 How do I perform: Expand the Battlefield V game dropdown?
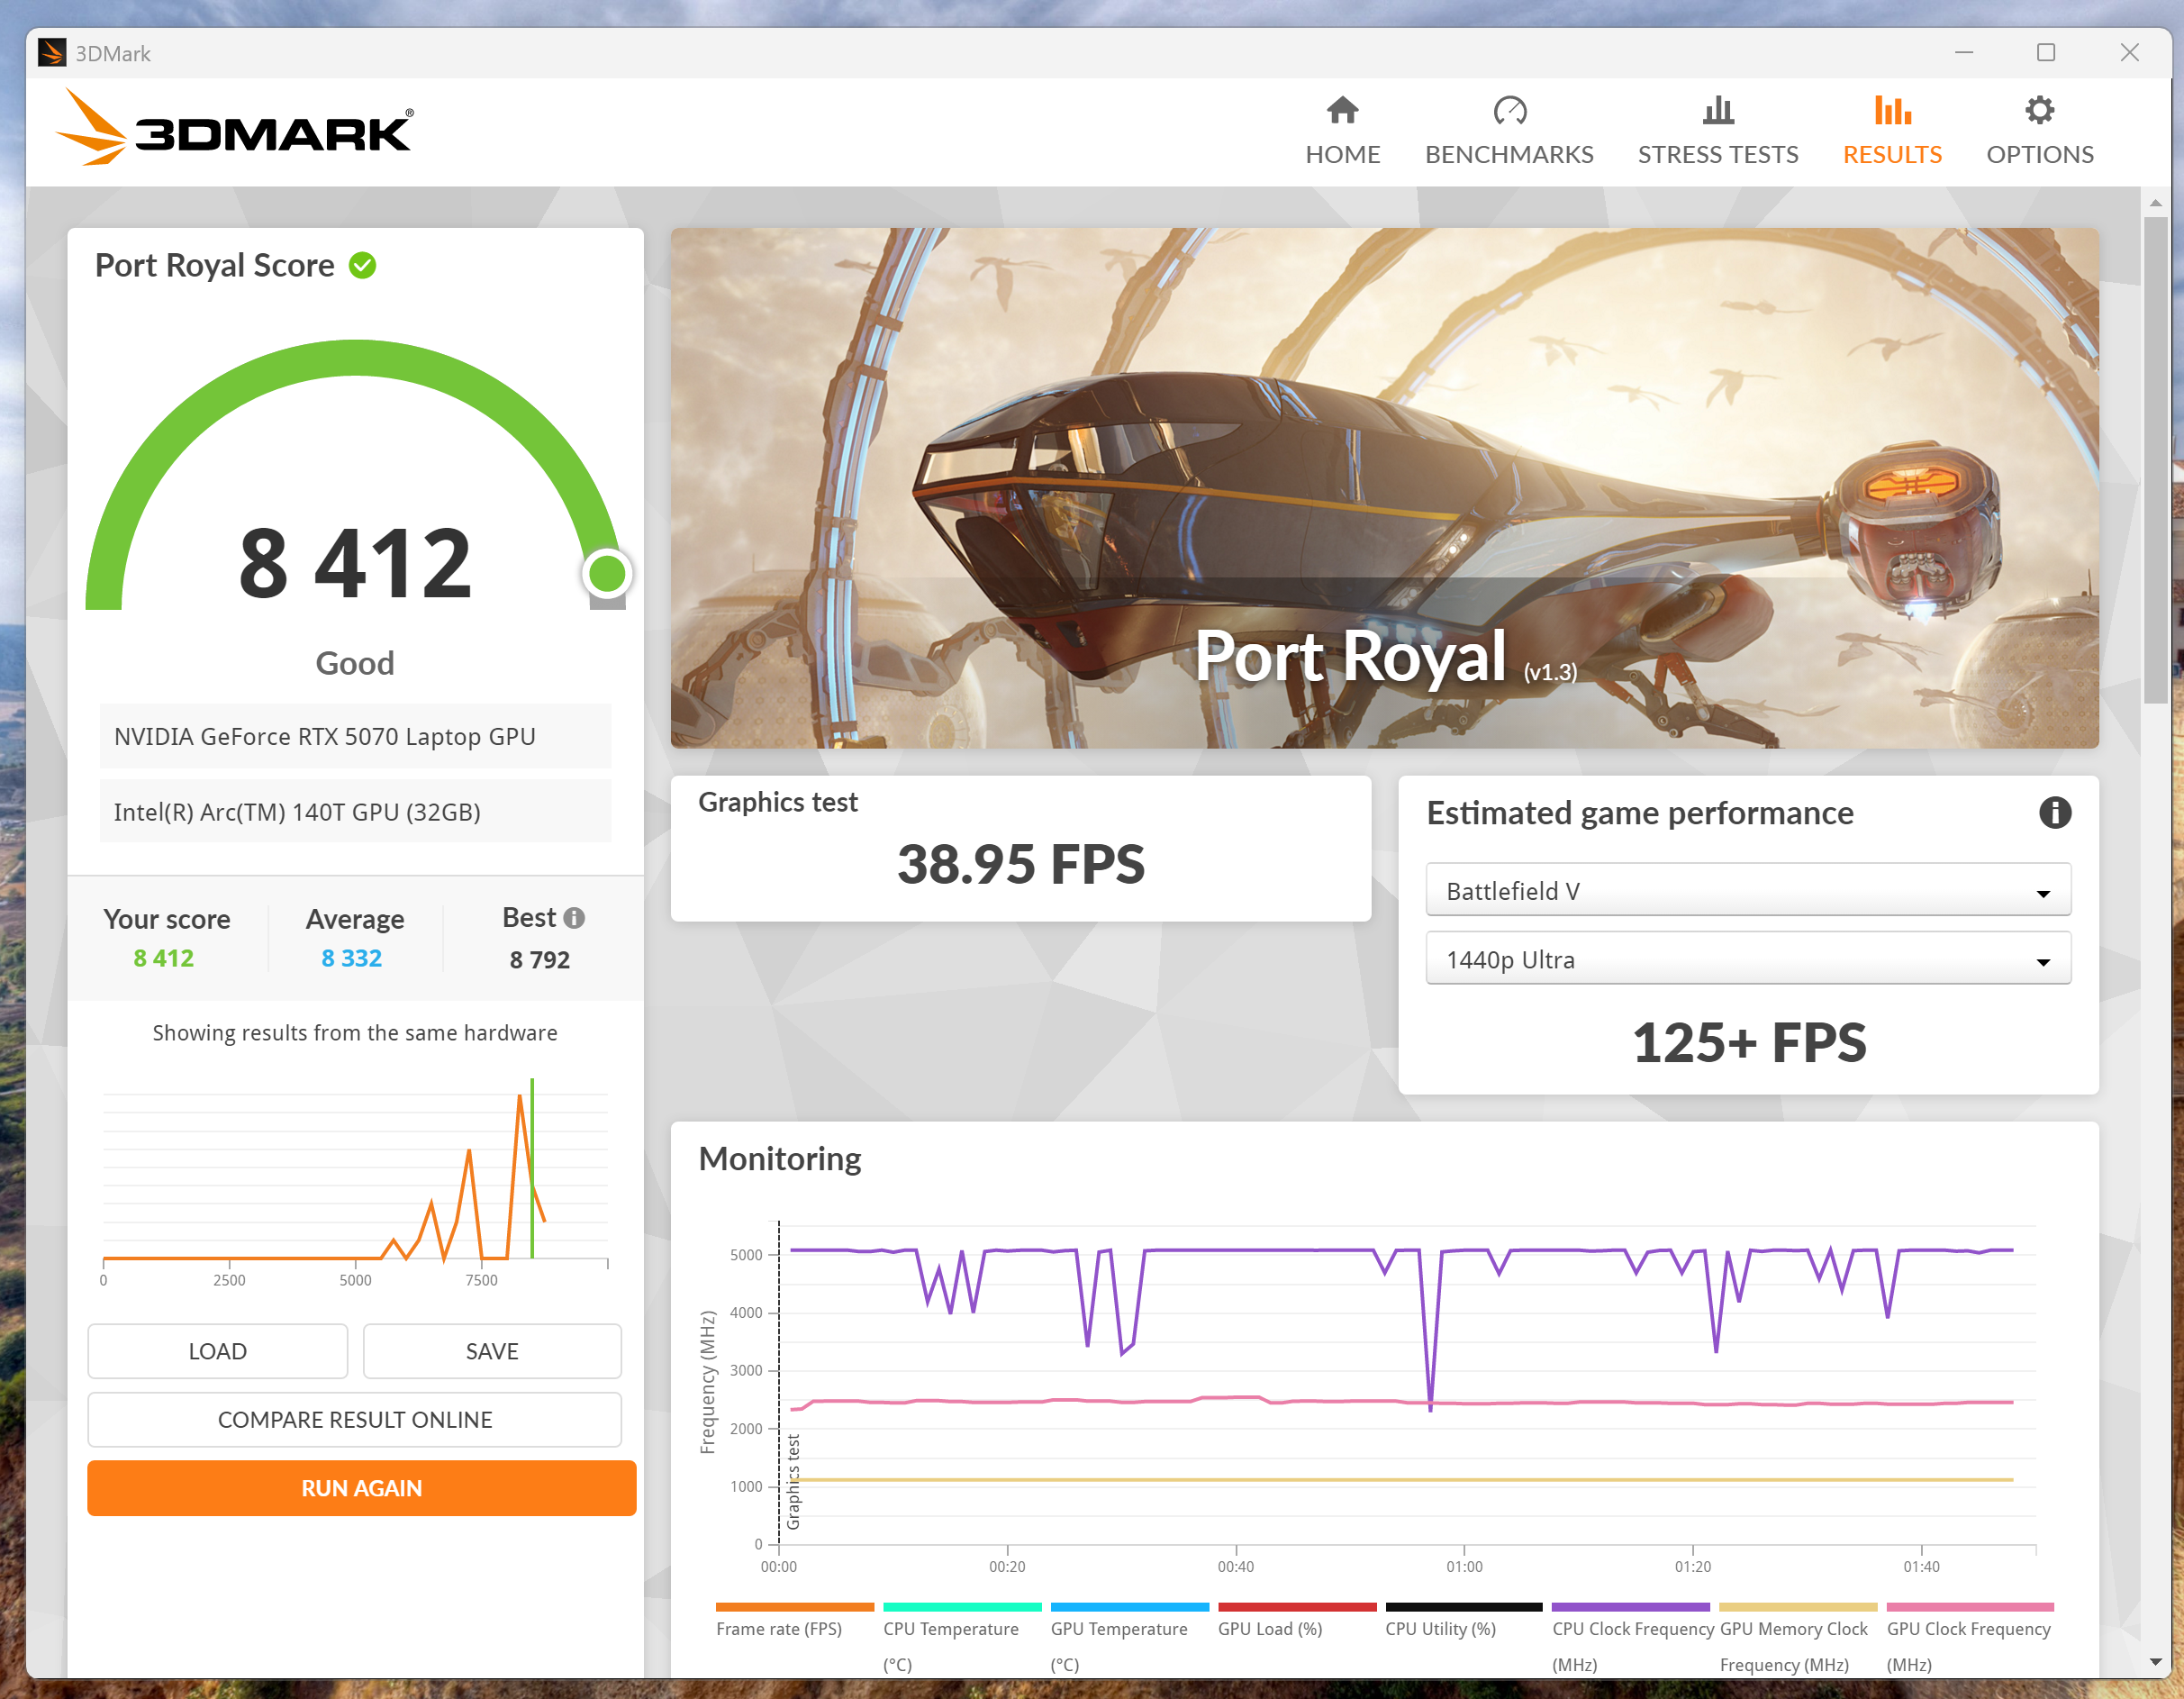pyautogui.click(x=1747, y=890)
